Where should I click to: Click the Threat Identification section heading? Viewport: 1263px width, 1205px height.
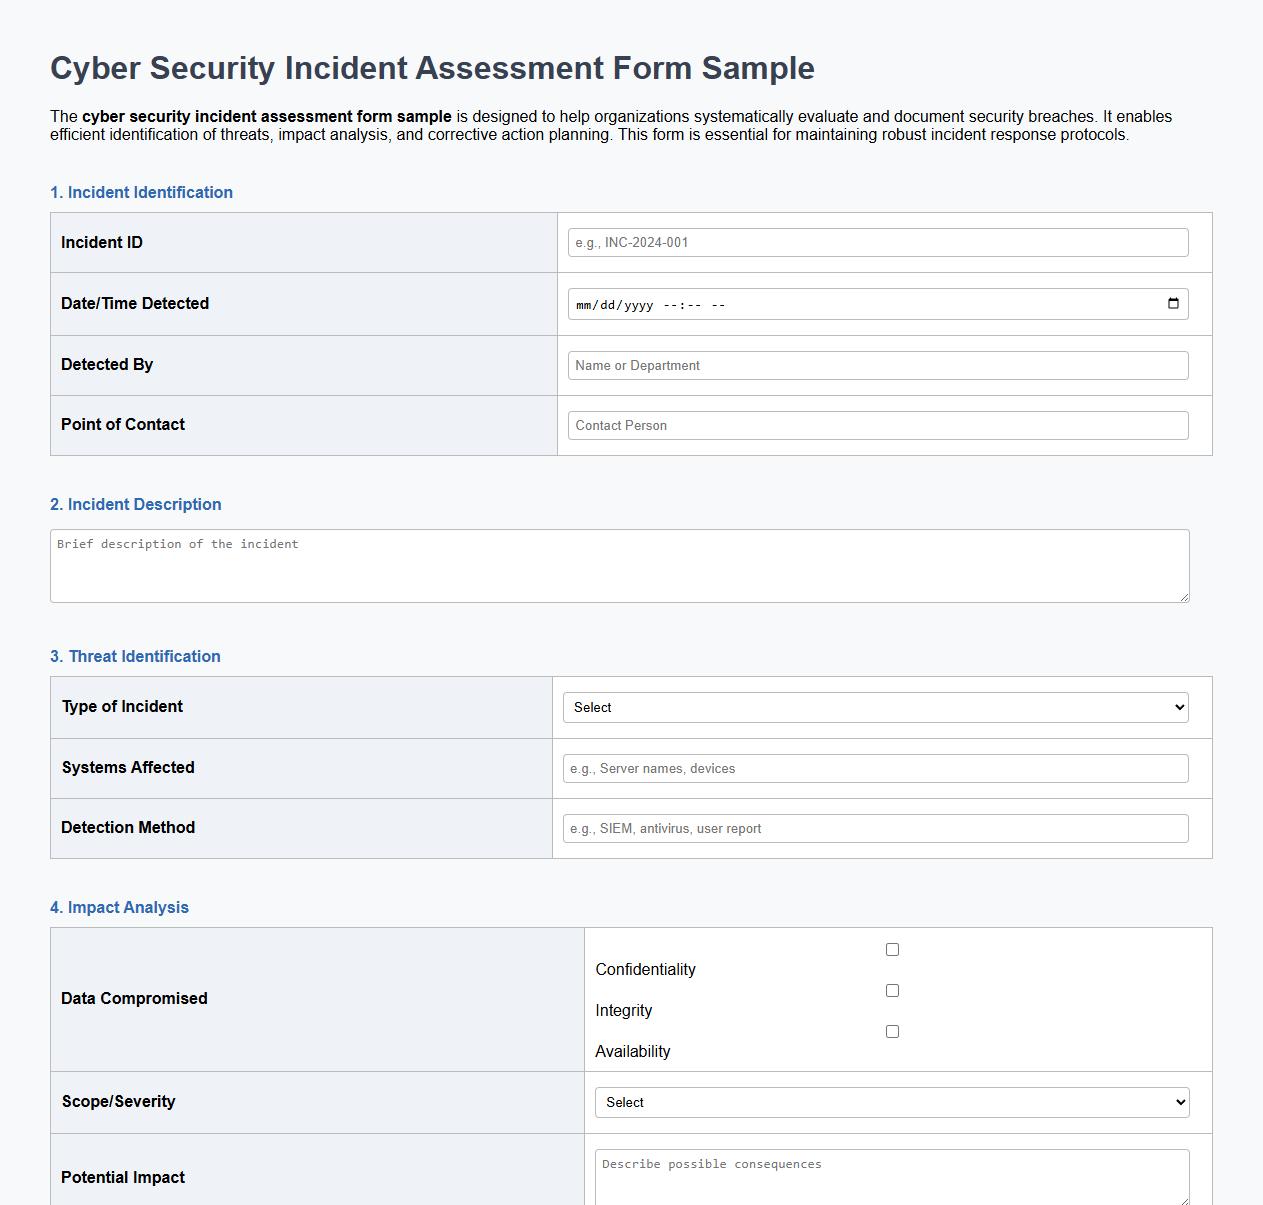pos(135,656)
